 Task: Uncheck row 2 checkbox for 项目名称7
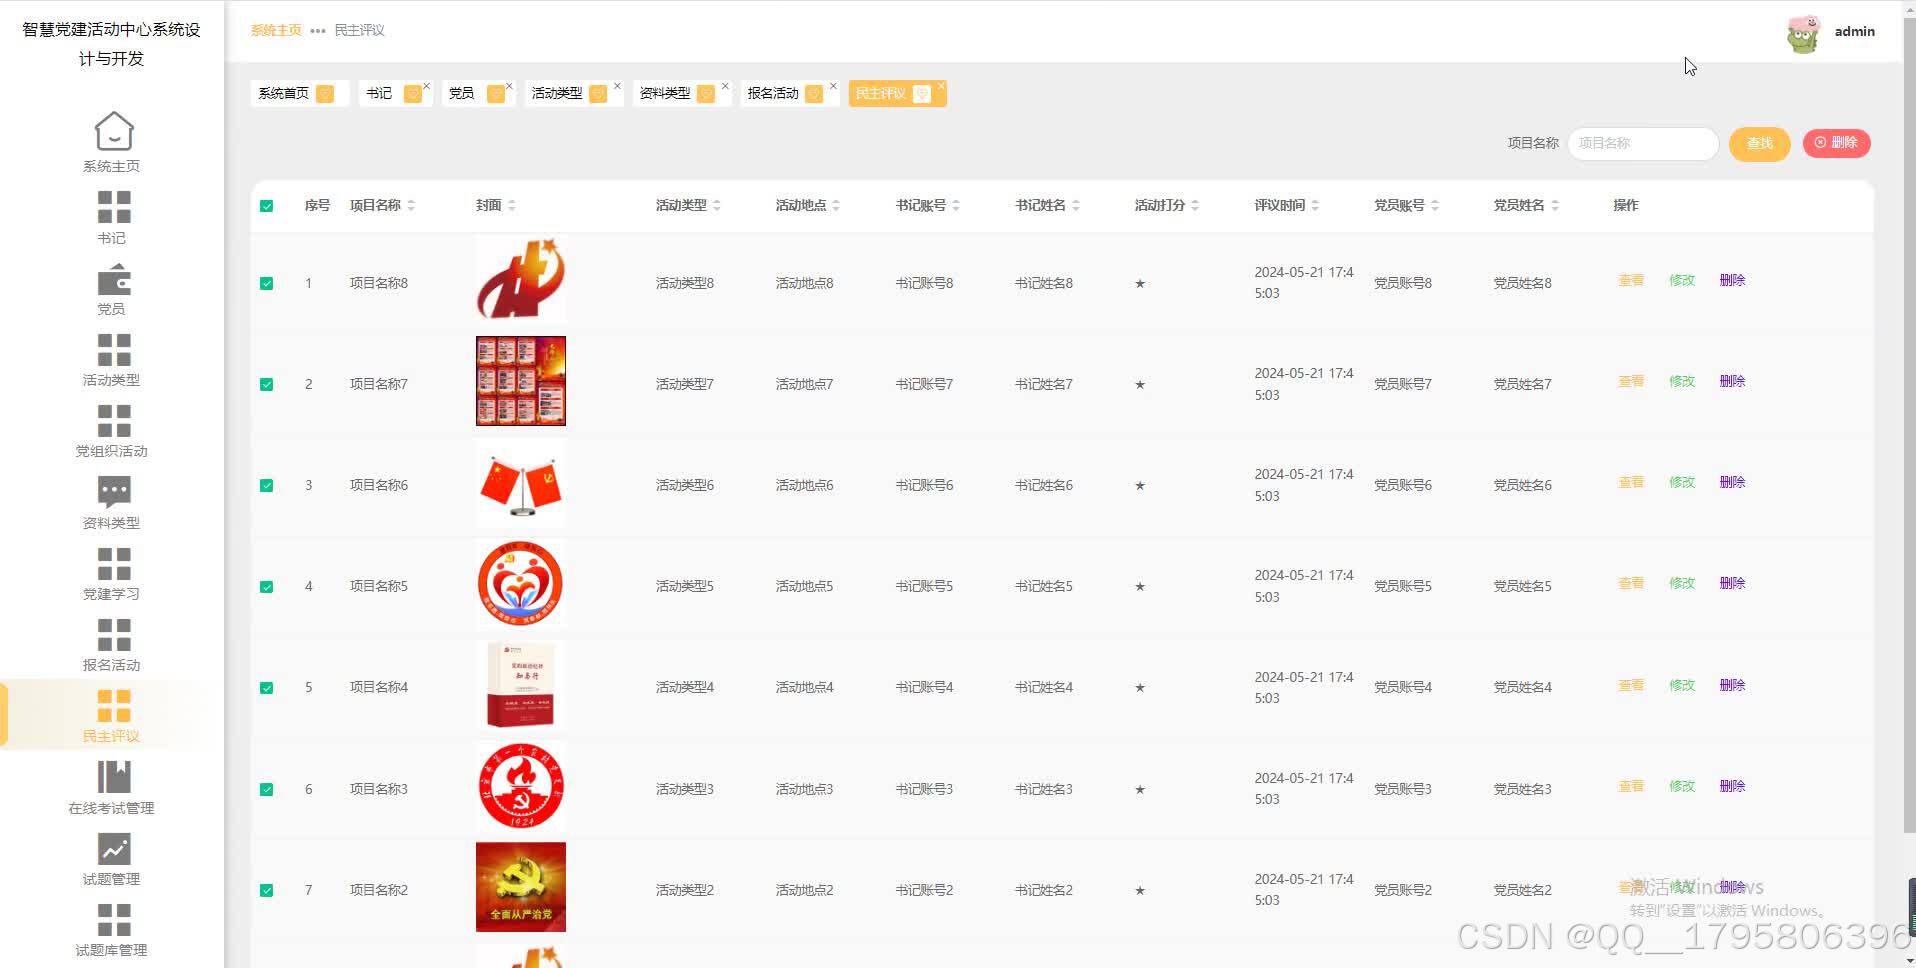coord(266,385)
